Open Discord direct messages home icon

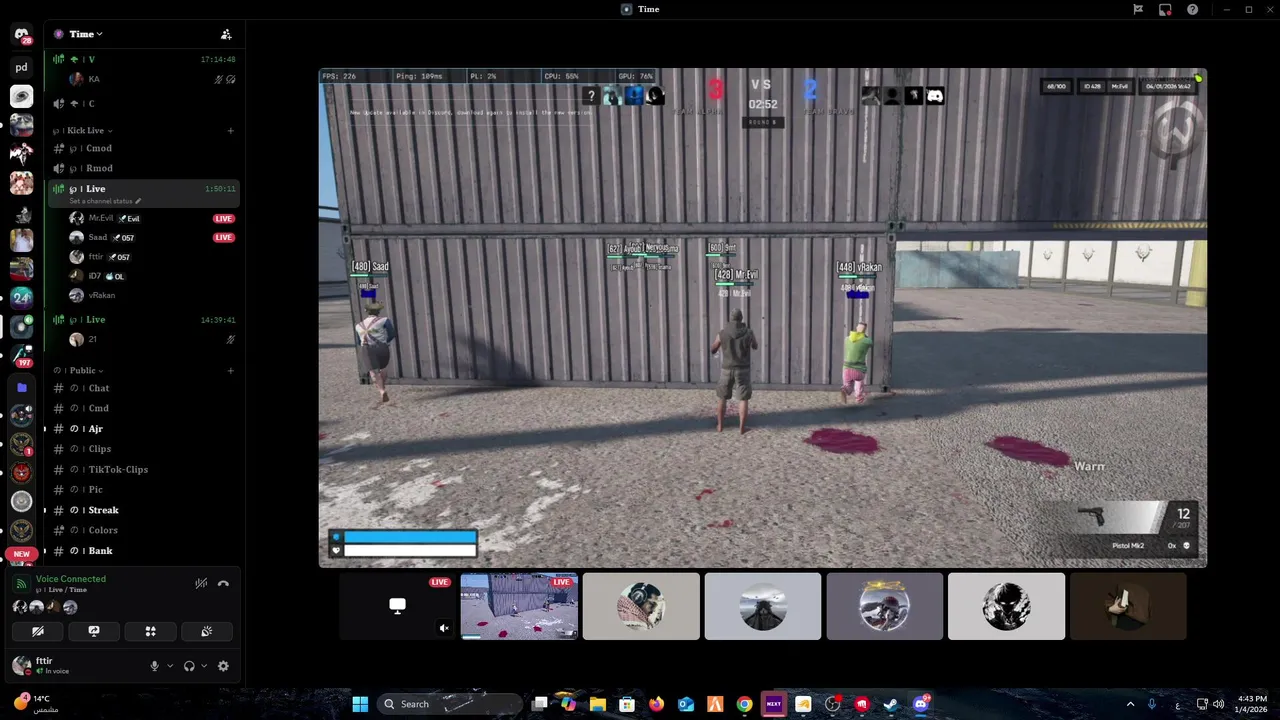point(21,36)
